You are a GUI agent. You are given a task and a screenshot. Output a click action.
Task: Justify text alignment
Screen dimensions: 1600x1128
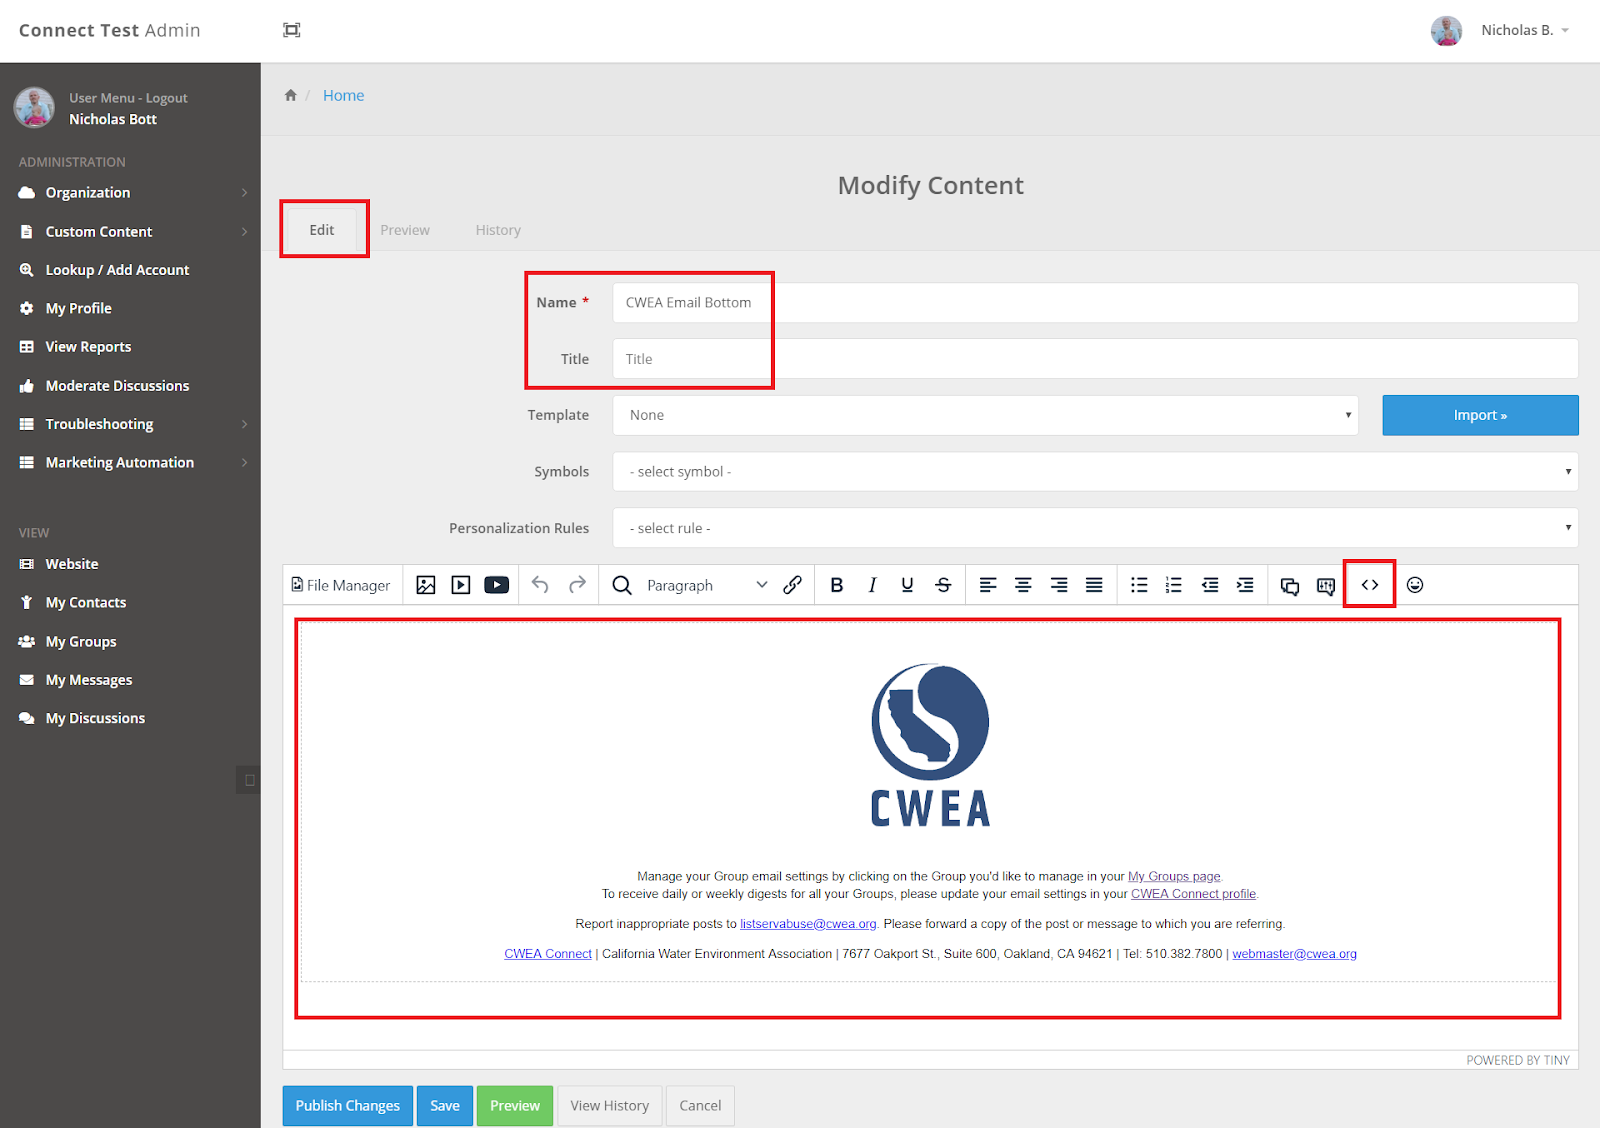pos(1095,585)
